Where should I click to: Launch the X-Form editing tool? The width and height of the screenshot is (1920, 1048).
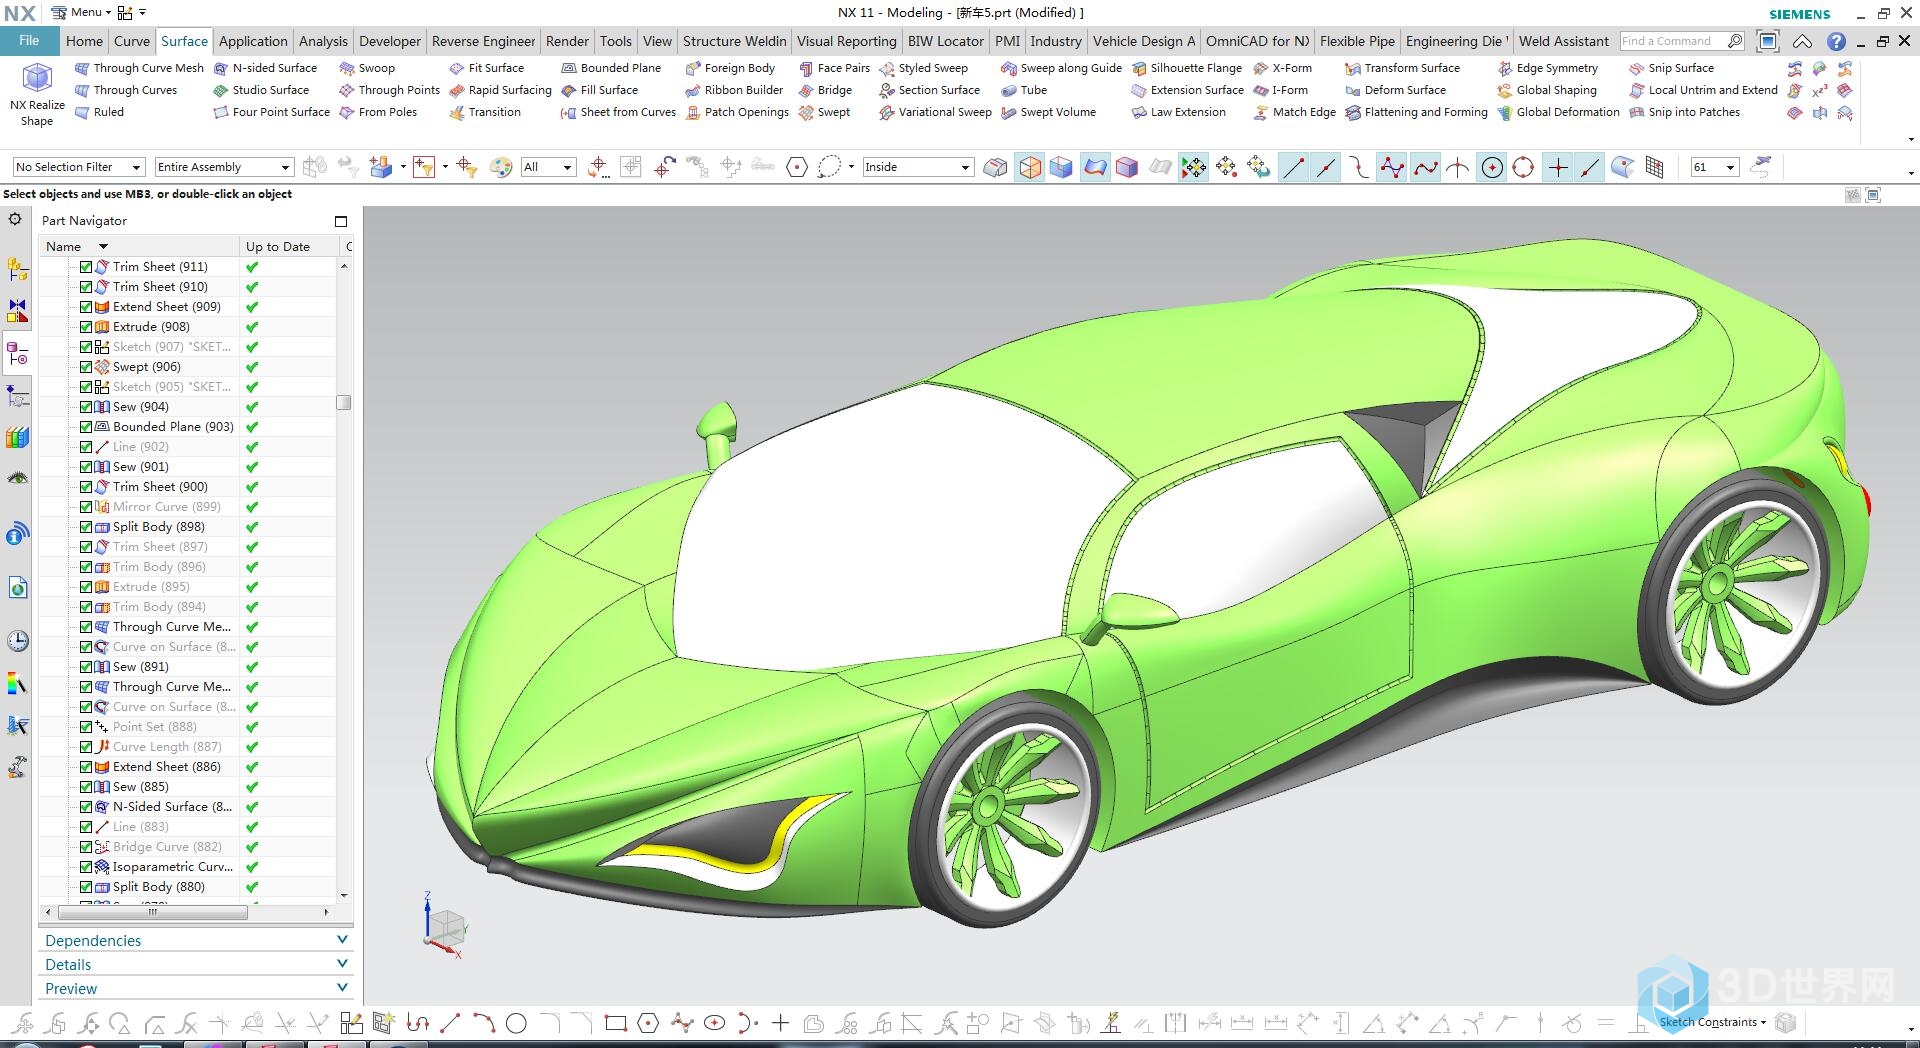1282,68
